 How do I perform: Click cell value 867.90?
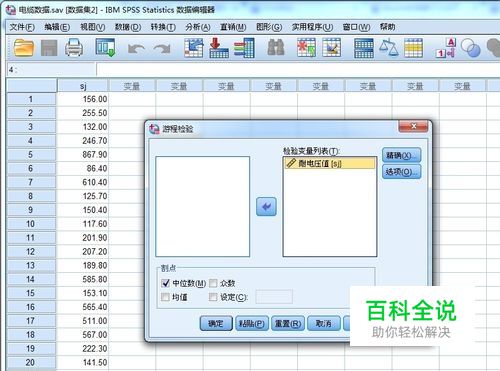[x=83, y=155]
